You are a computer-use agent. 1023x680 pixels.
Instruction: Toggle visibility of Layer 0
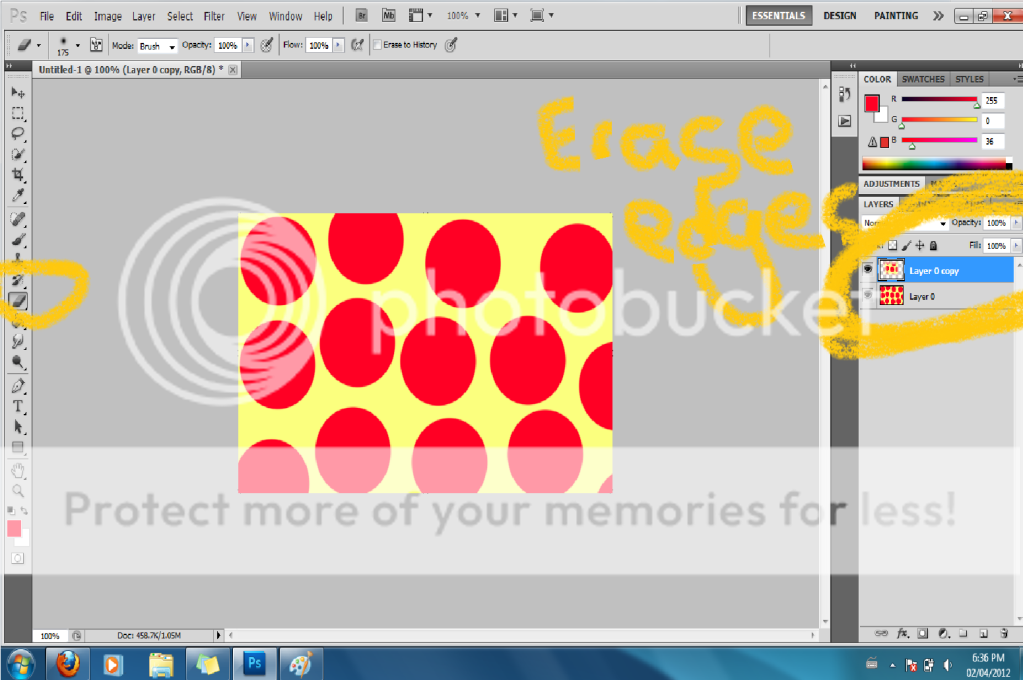pyautogui.click(x=868, y=296)
